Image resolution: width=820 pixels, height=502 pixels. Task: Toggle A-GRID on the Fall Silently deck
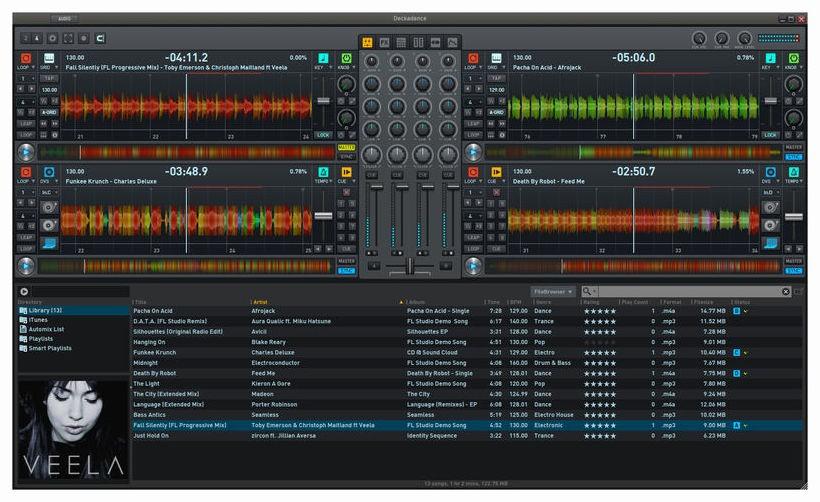tap(49, 112)
